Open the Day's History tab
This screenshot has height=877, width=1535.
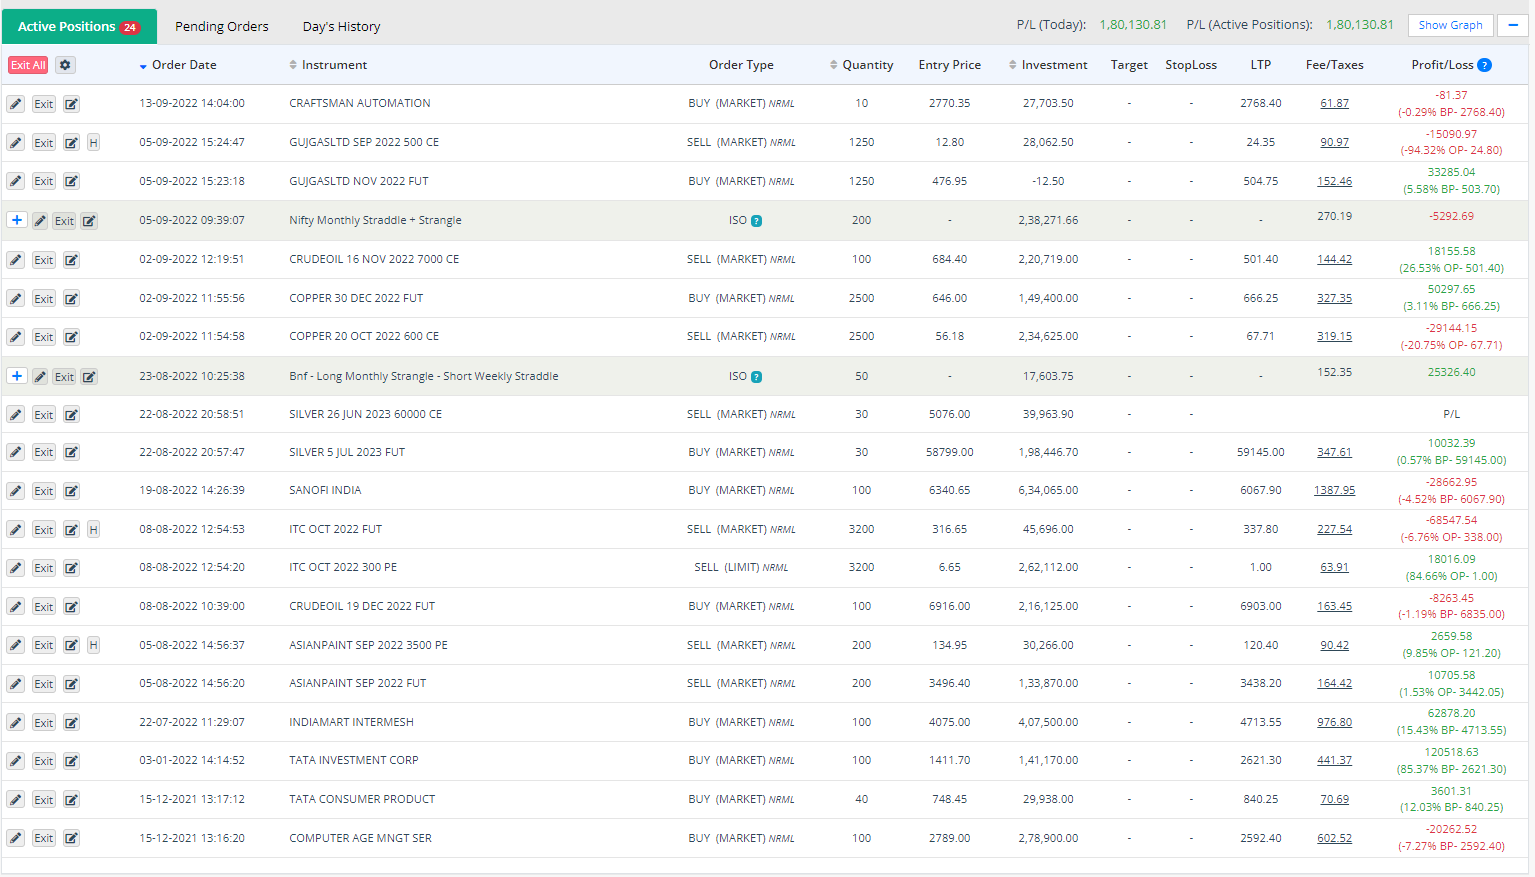point(342,27)
